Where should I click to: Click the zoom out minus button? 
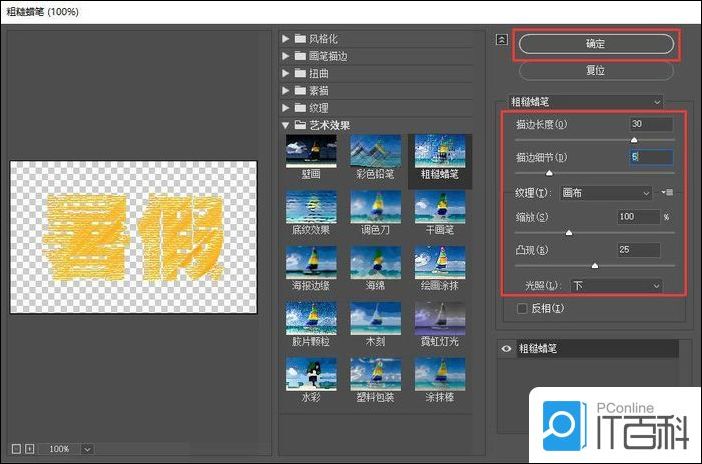[x=17, y=449]
